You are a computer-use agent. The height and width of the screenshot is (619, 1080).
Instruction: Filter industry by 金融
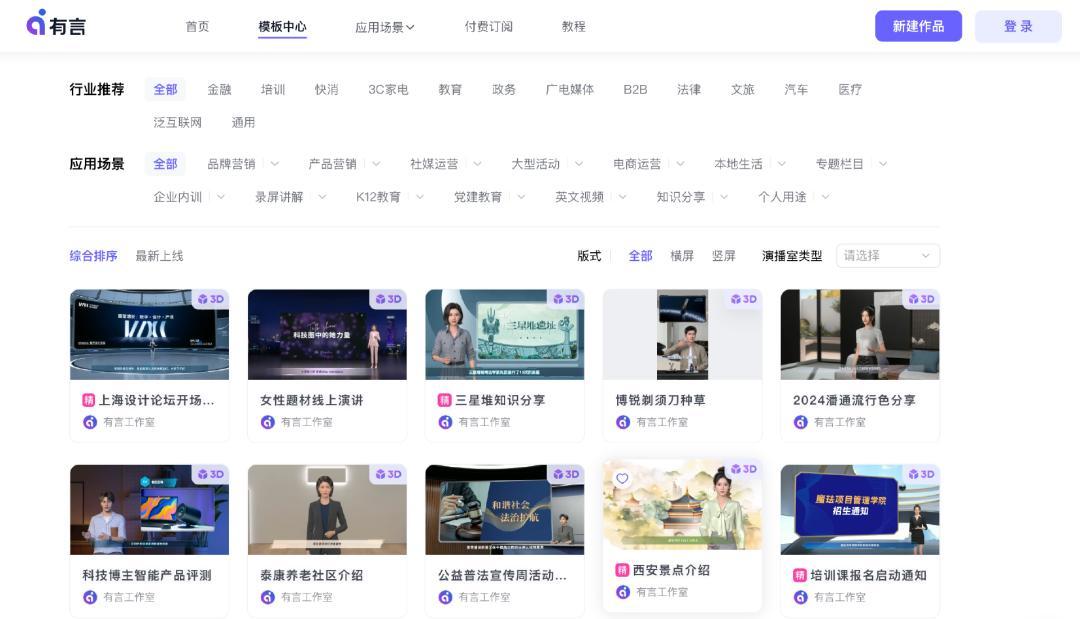(220, 90)
